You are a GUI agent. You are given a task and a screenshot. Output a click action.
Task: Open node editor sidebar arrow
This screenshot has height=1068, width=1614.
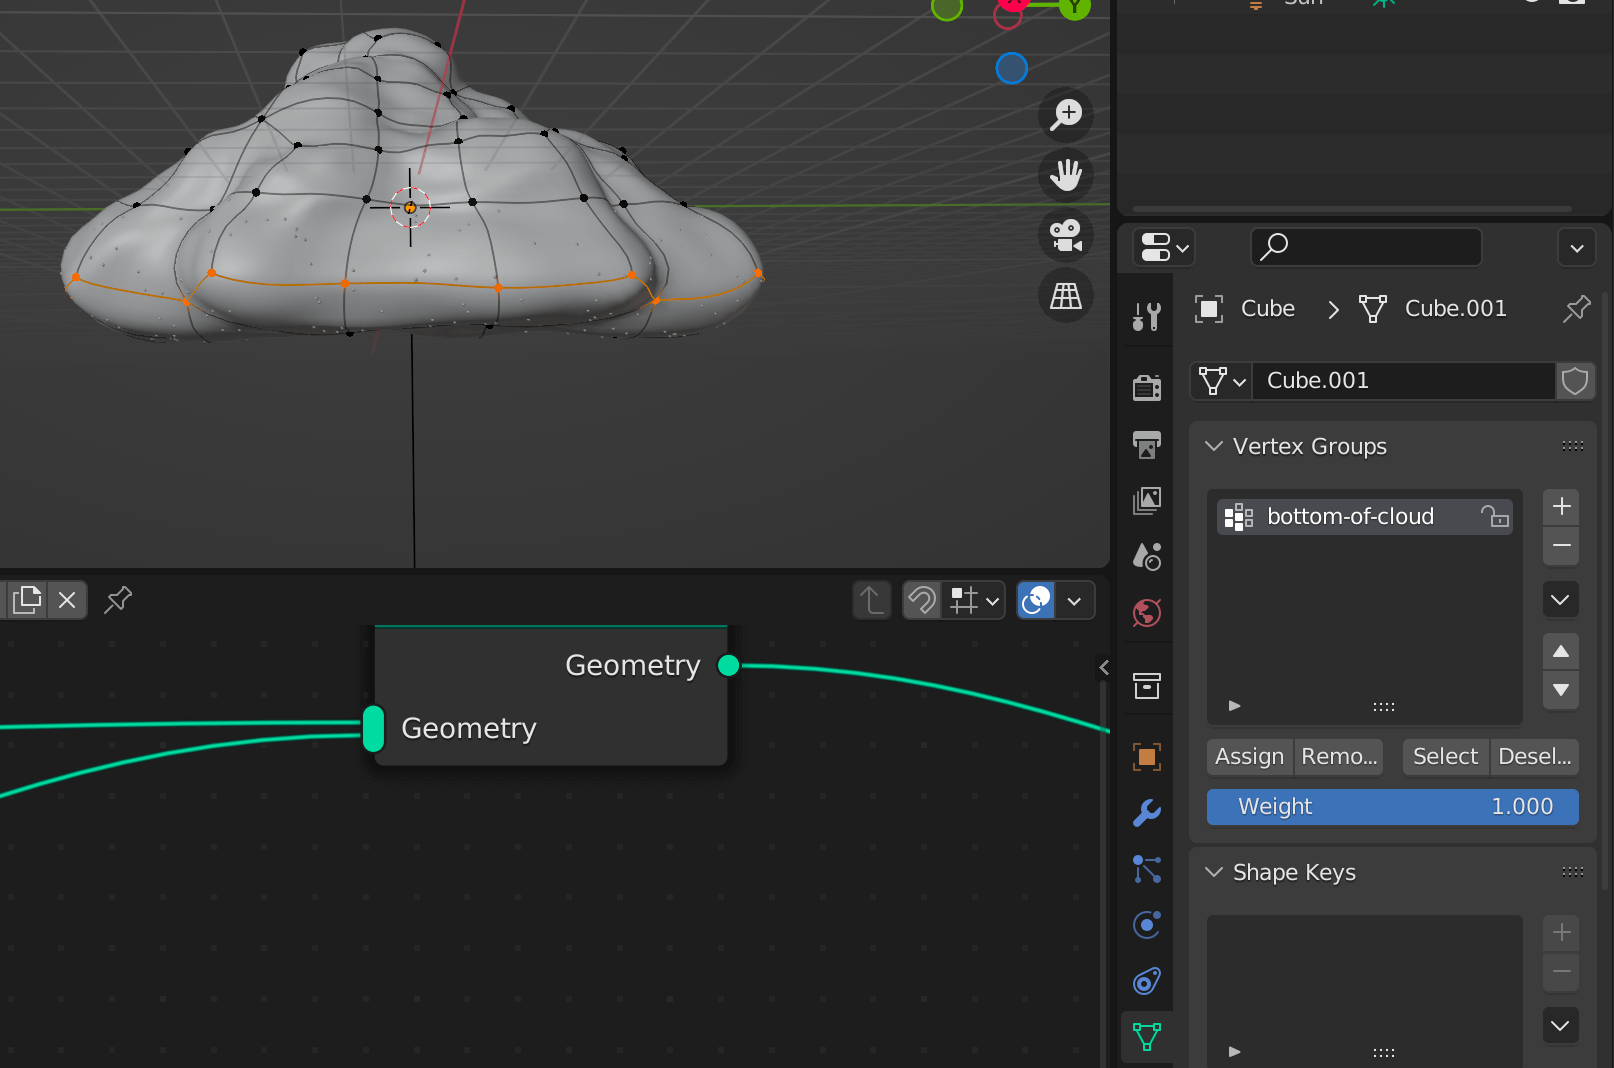pyautogui.click(x=1103, y=667)
